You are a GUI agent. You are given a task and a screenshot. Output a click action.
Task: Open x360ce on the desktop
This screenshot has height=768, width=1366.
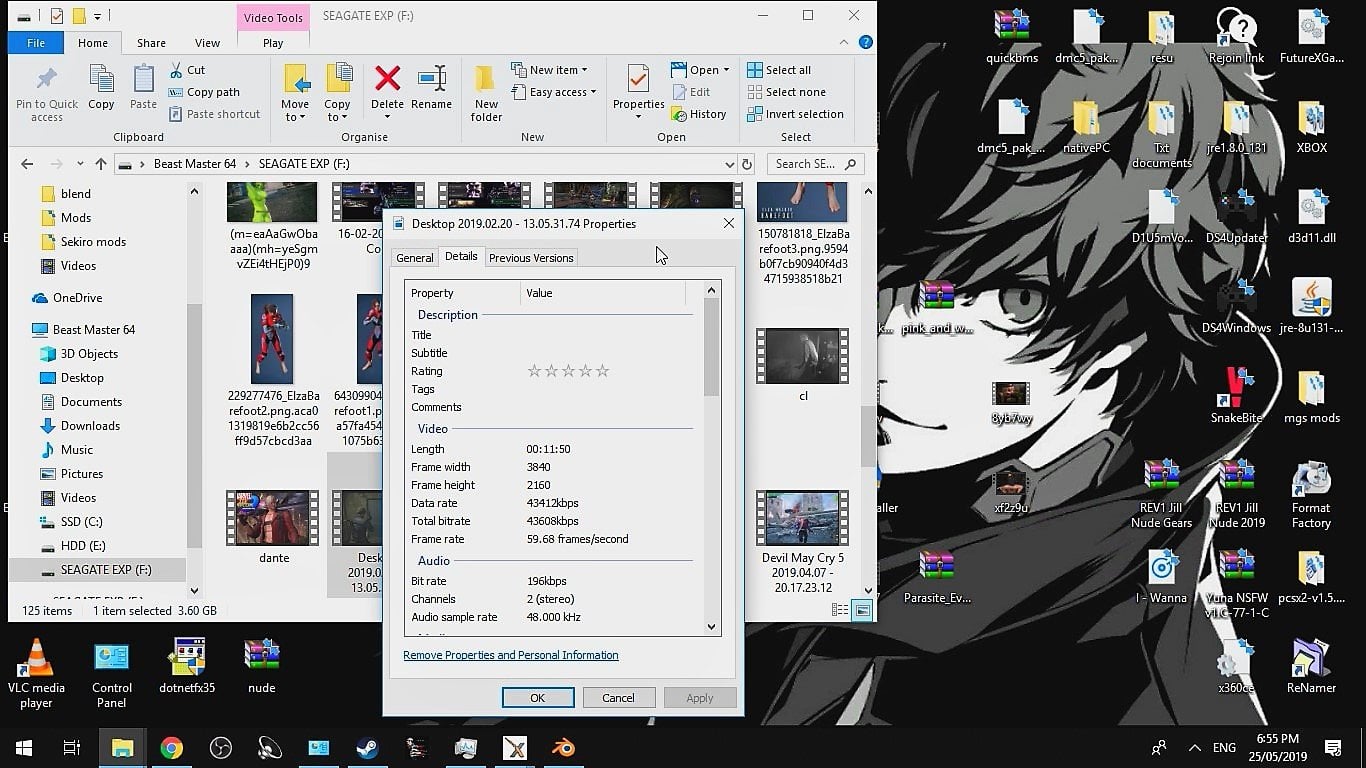[1236, 667]
